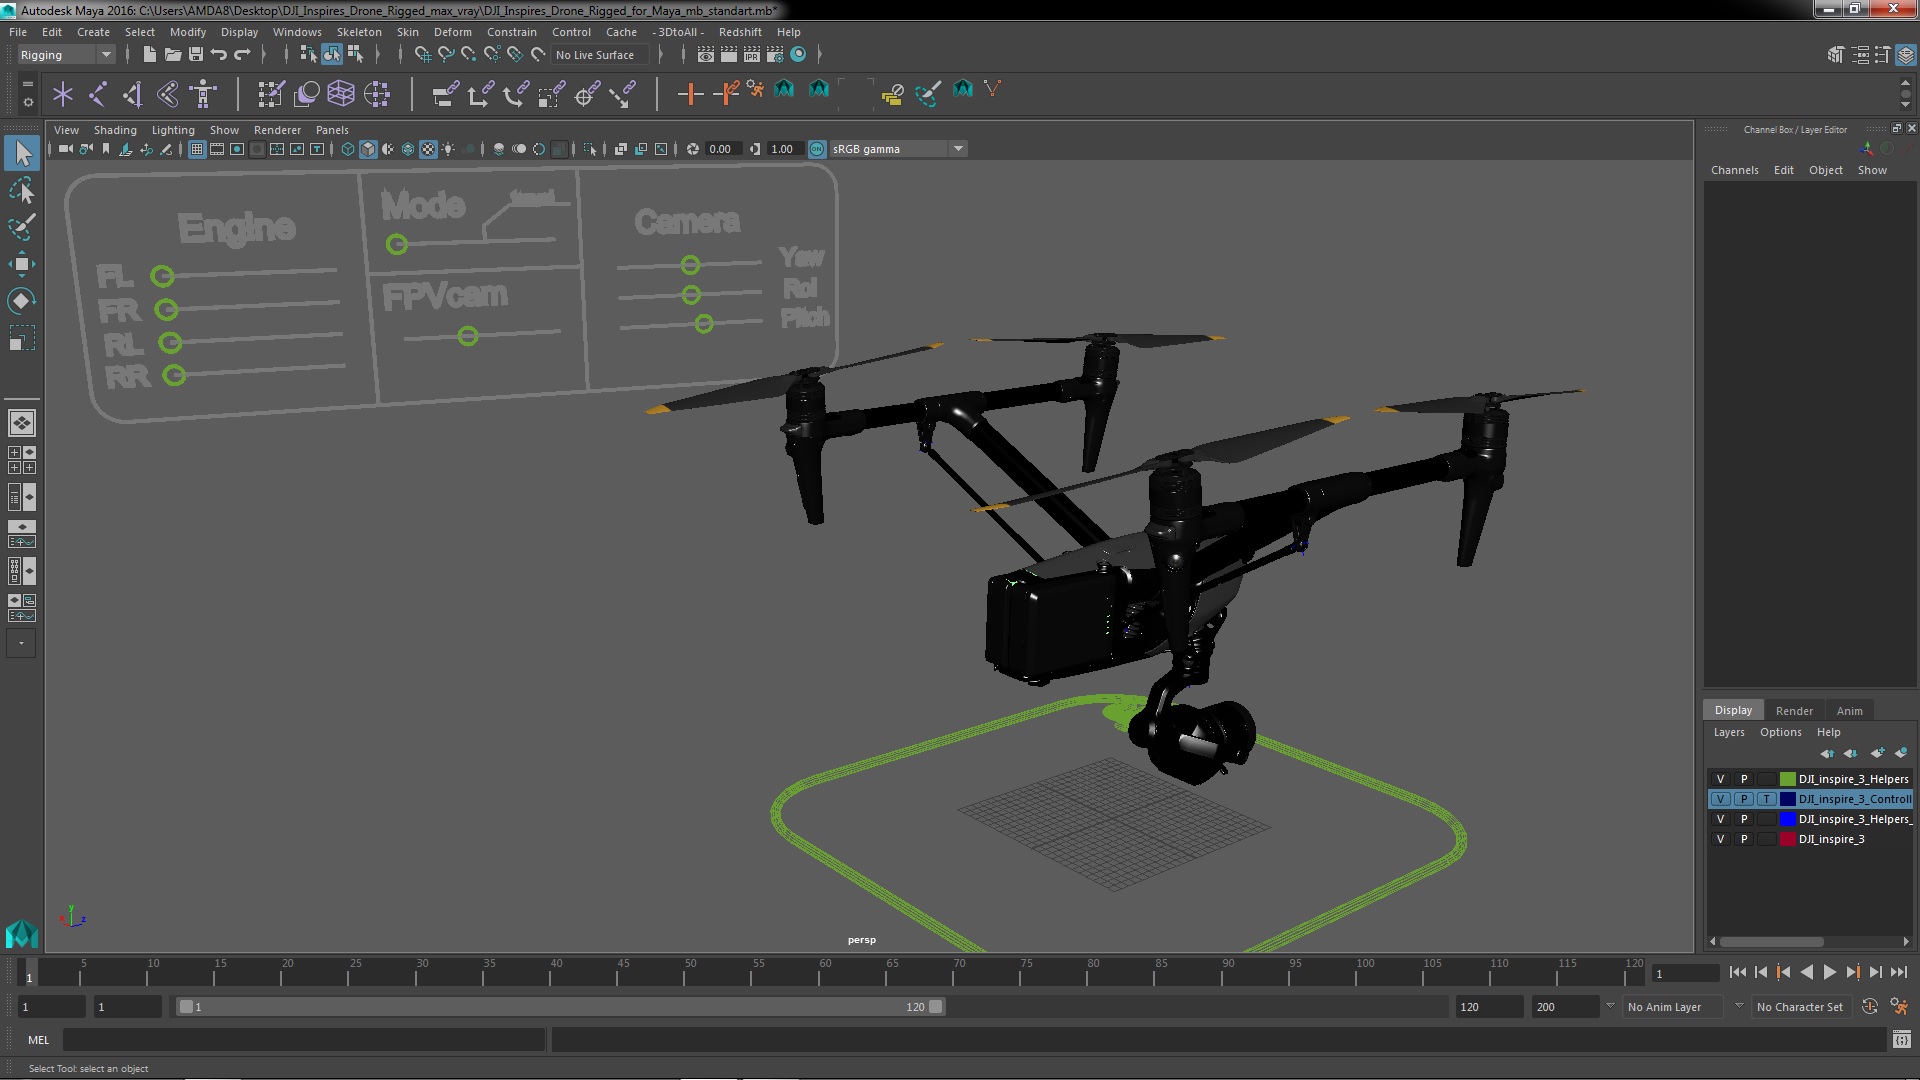Click the Play Forwards button
Viewport: 1920px width, 1080px height.
(x=1829, y=972)
